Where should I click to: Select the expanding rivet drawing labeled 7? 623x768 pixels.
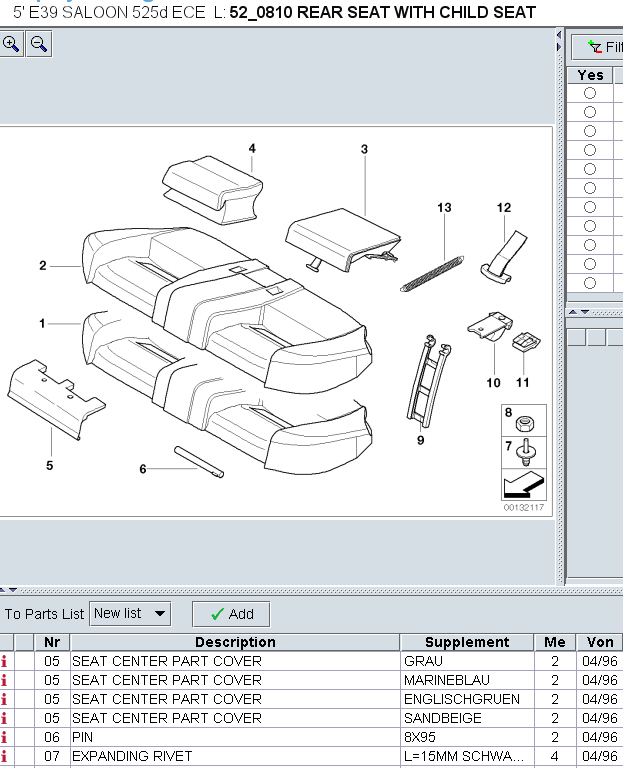(x=527, y=454)
